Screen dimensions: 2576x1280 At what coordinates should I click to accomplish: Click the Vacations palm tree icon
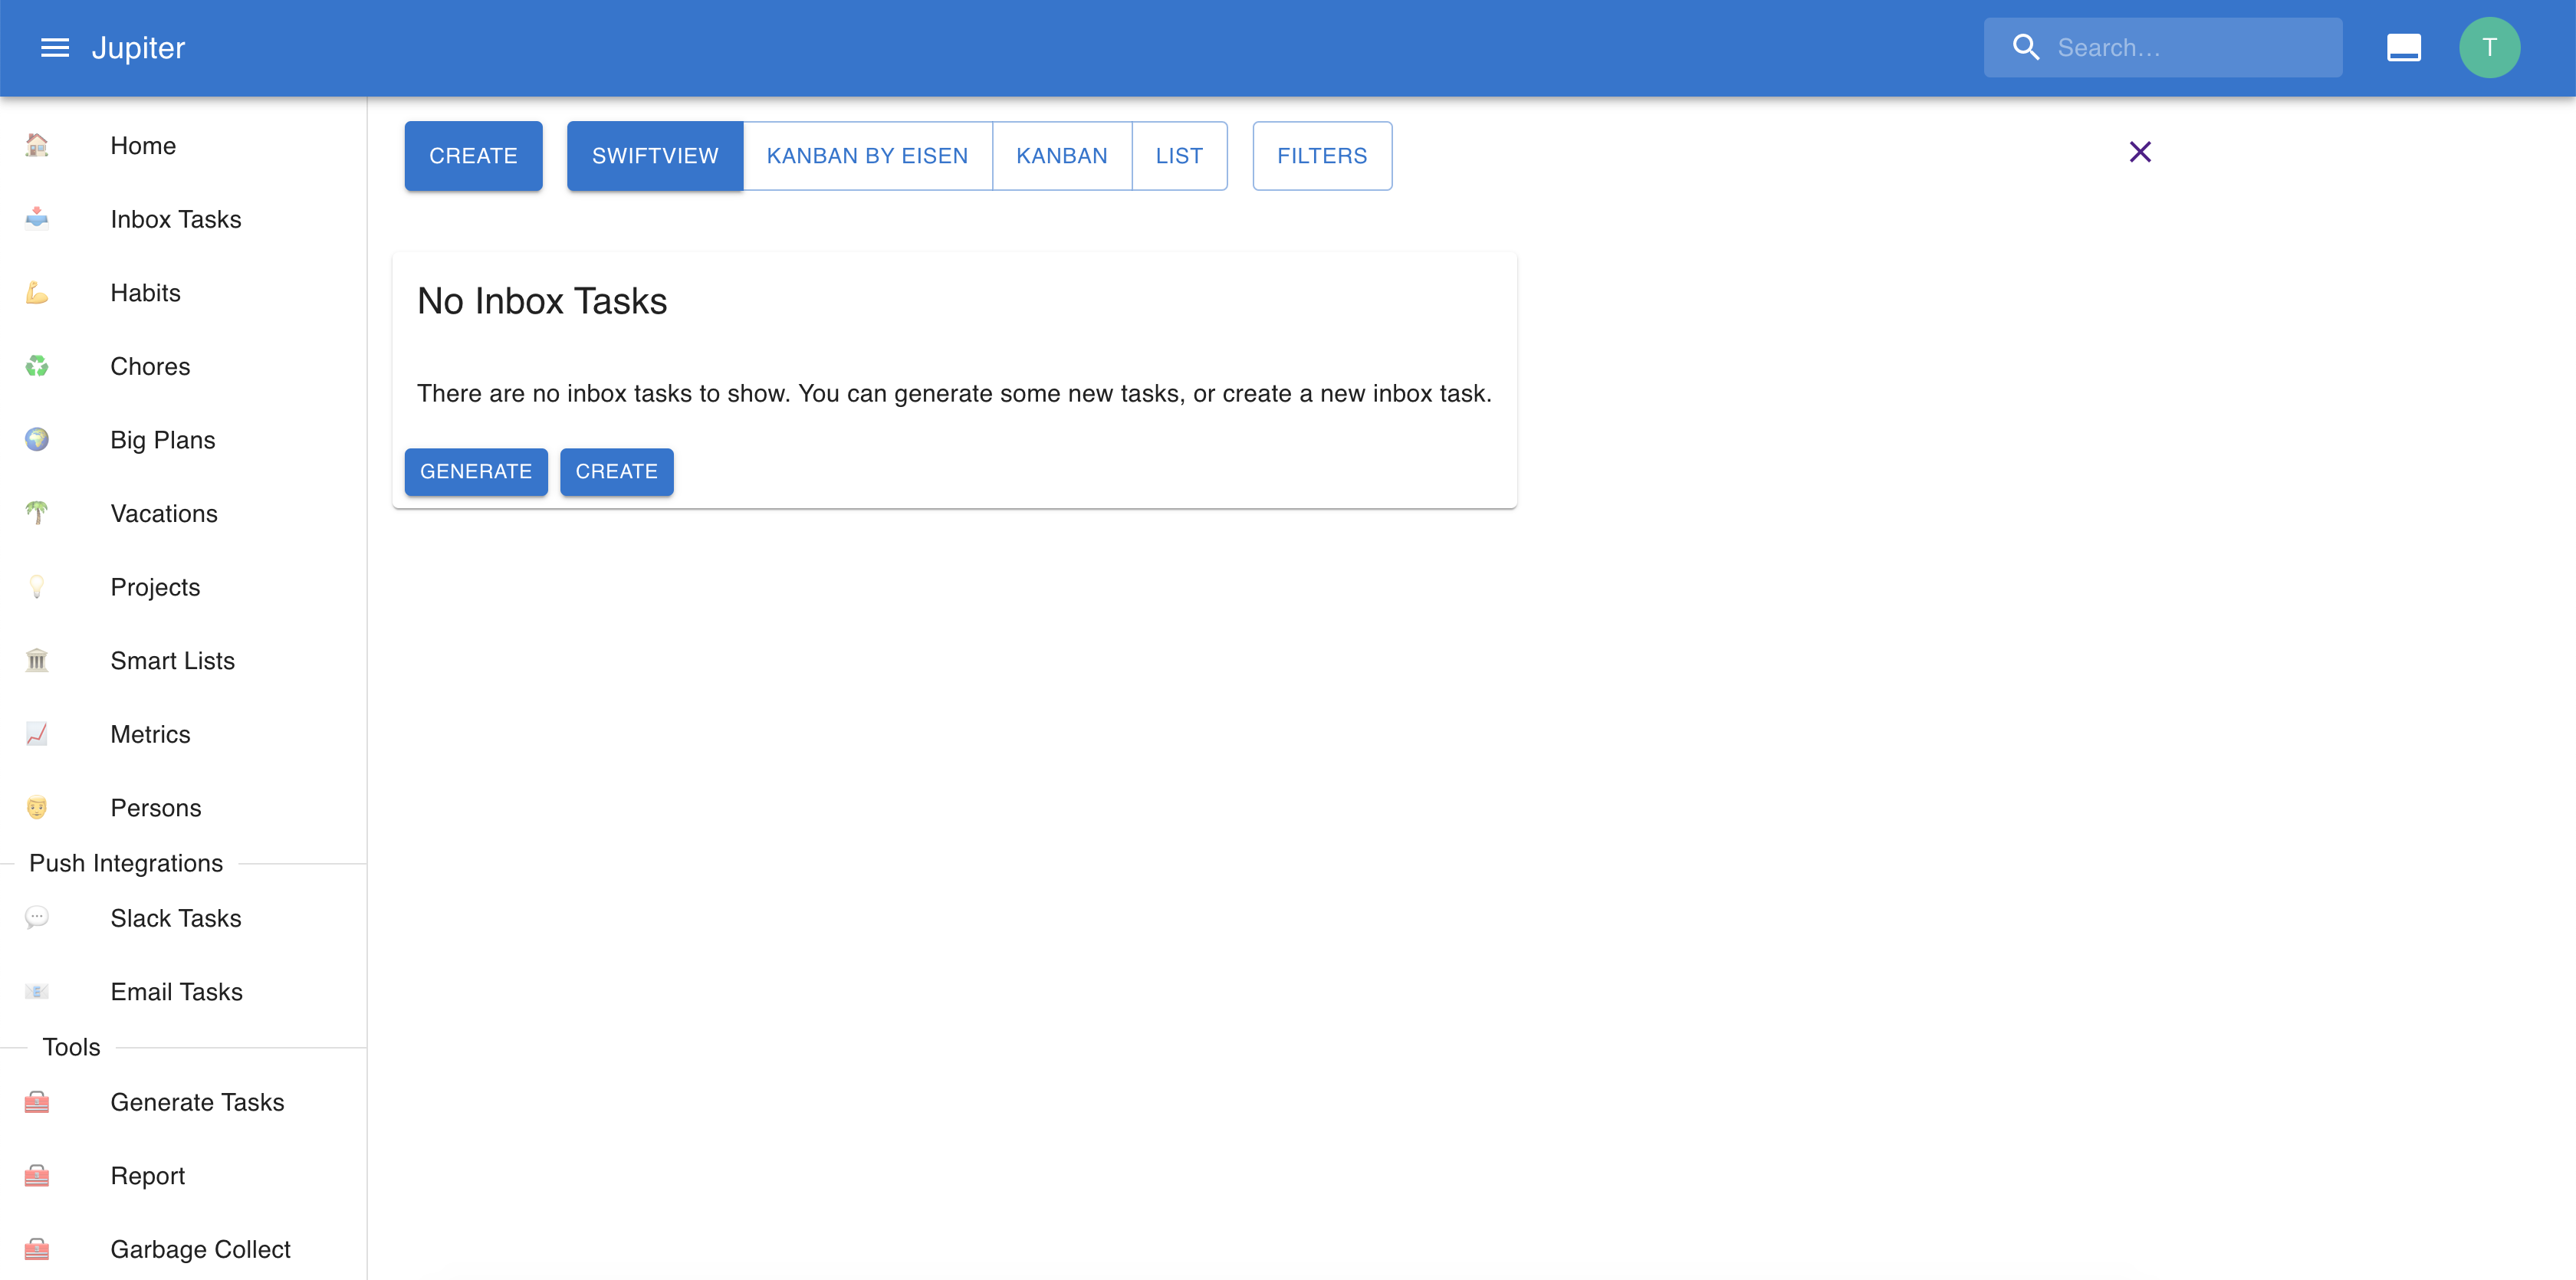point(37,514)
